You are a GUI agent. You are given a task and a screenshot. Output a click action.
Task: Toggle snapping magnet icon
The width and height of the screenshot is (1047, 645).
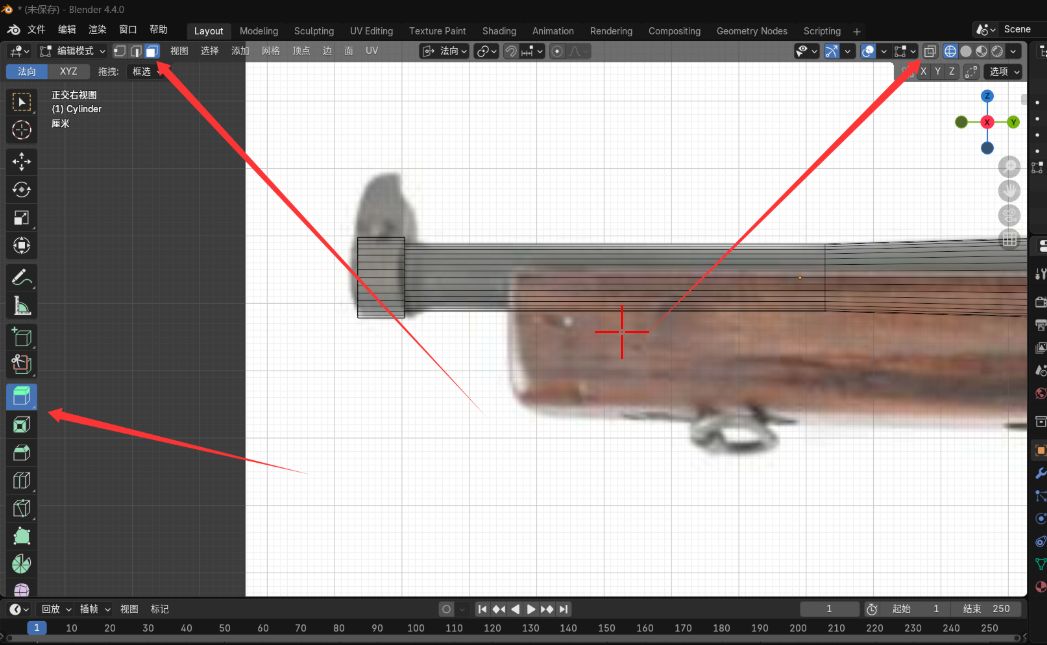(511, 51)
